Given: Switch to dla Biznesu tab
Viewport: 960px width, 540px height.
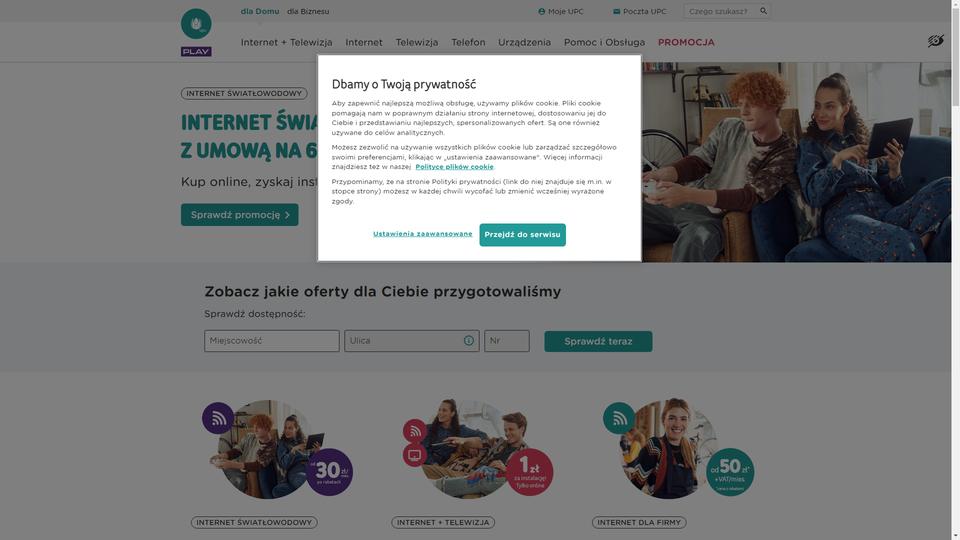Looking at the screenshot, I should coord(308,11).
